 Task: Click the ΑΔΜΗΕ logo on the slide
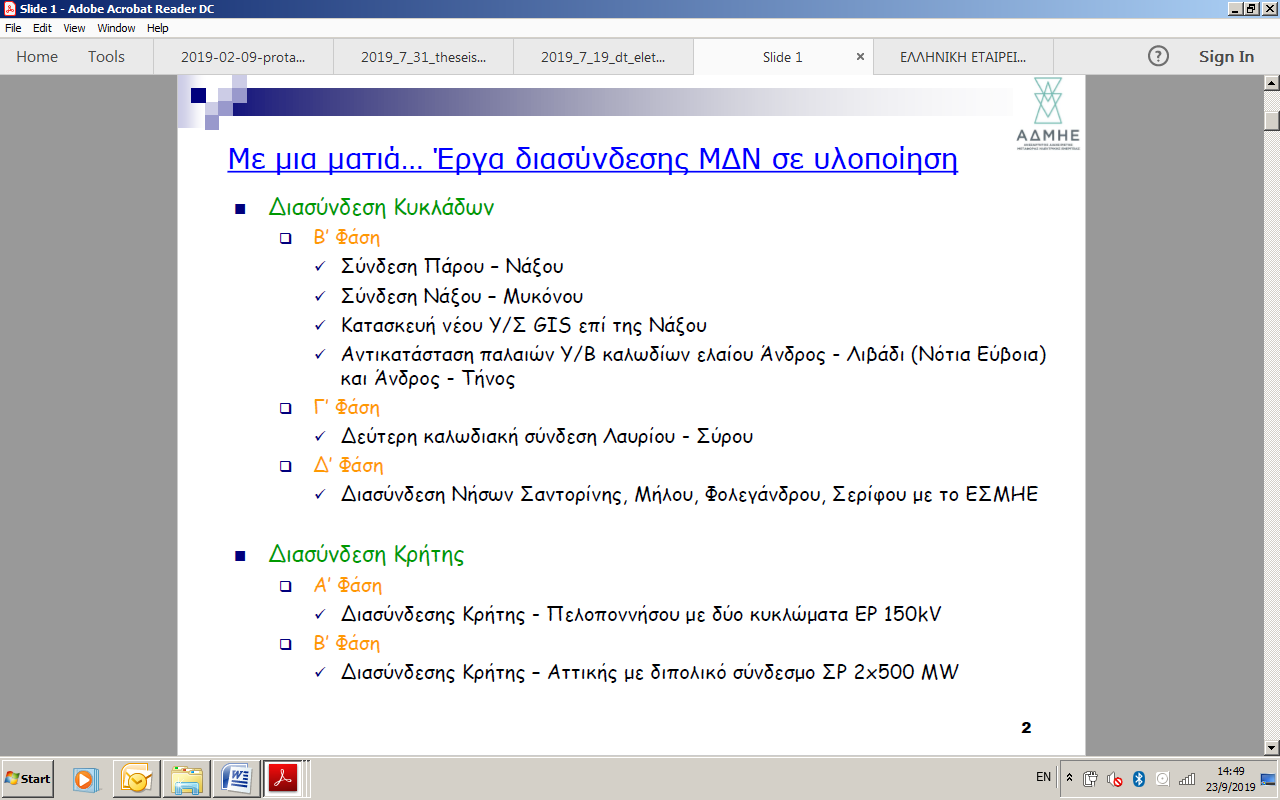(x=1047, y=113)
